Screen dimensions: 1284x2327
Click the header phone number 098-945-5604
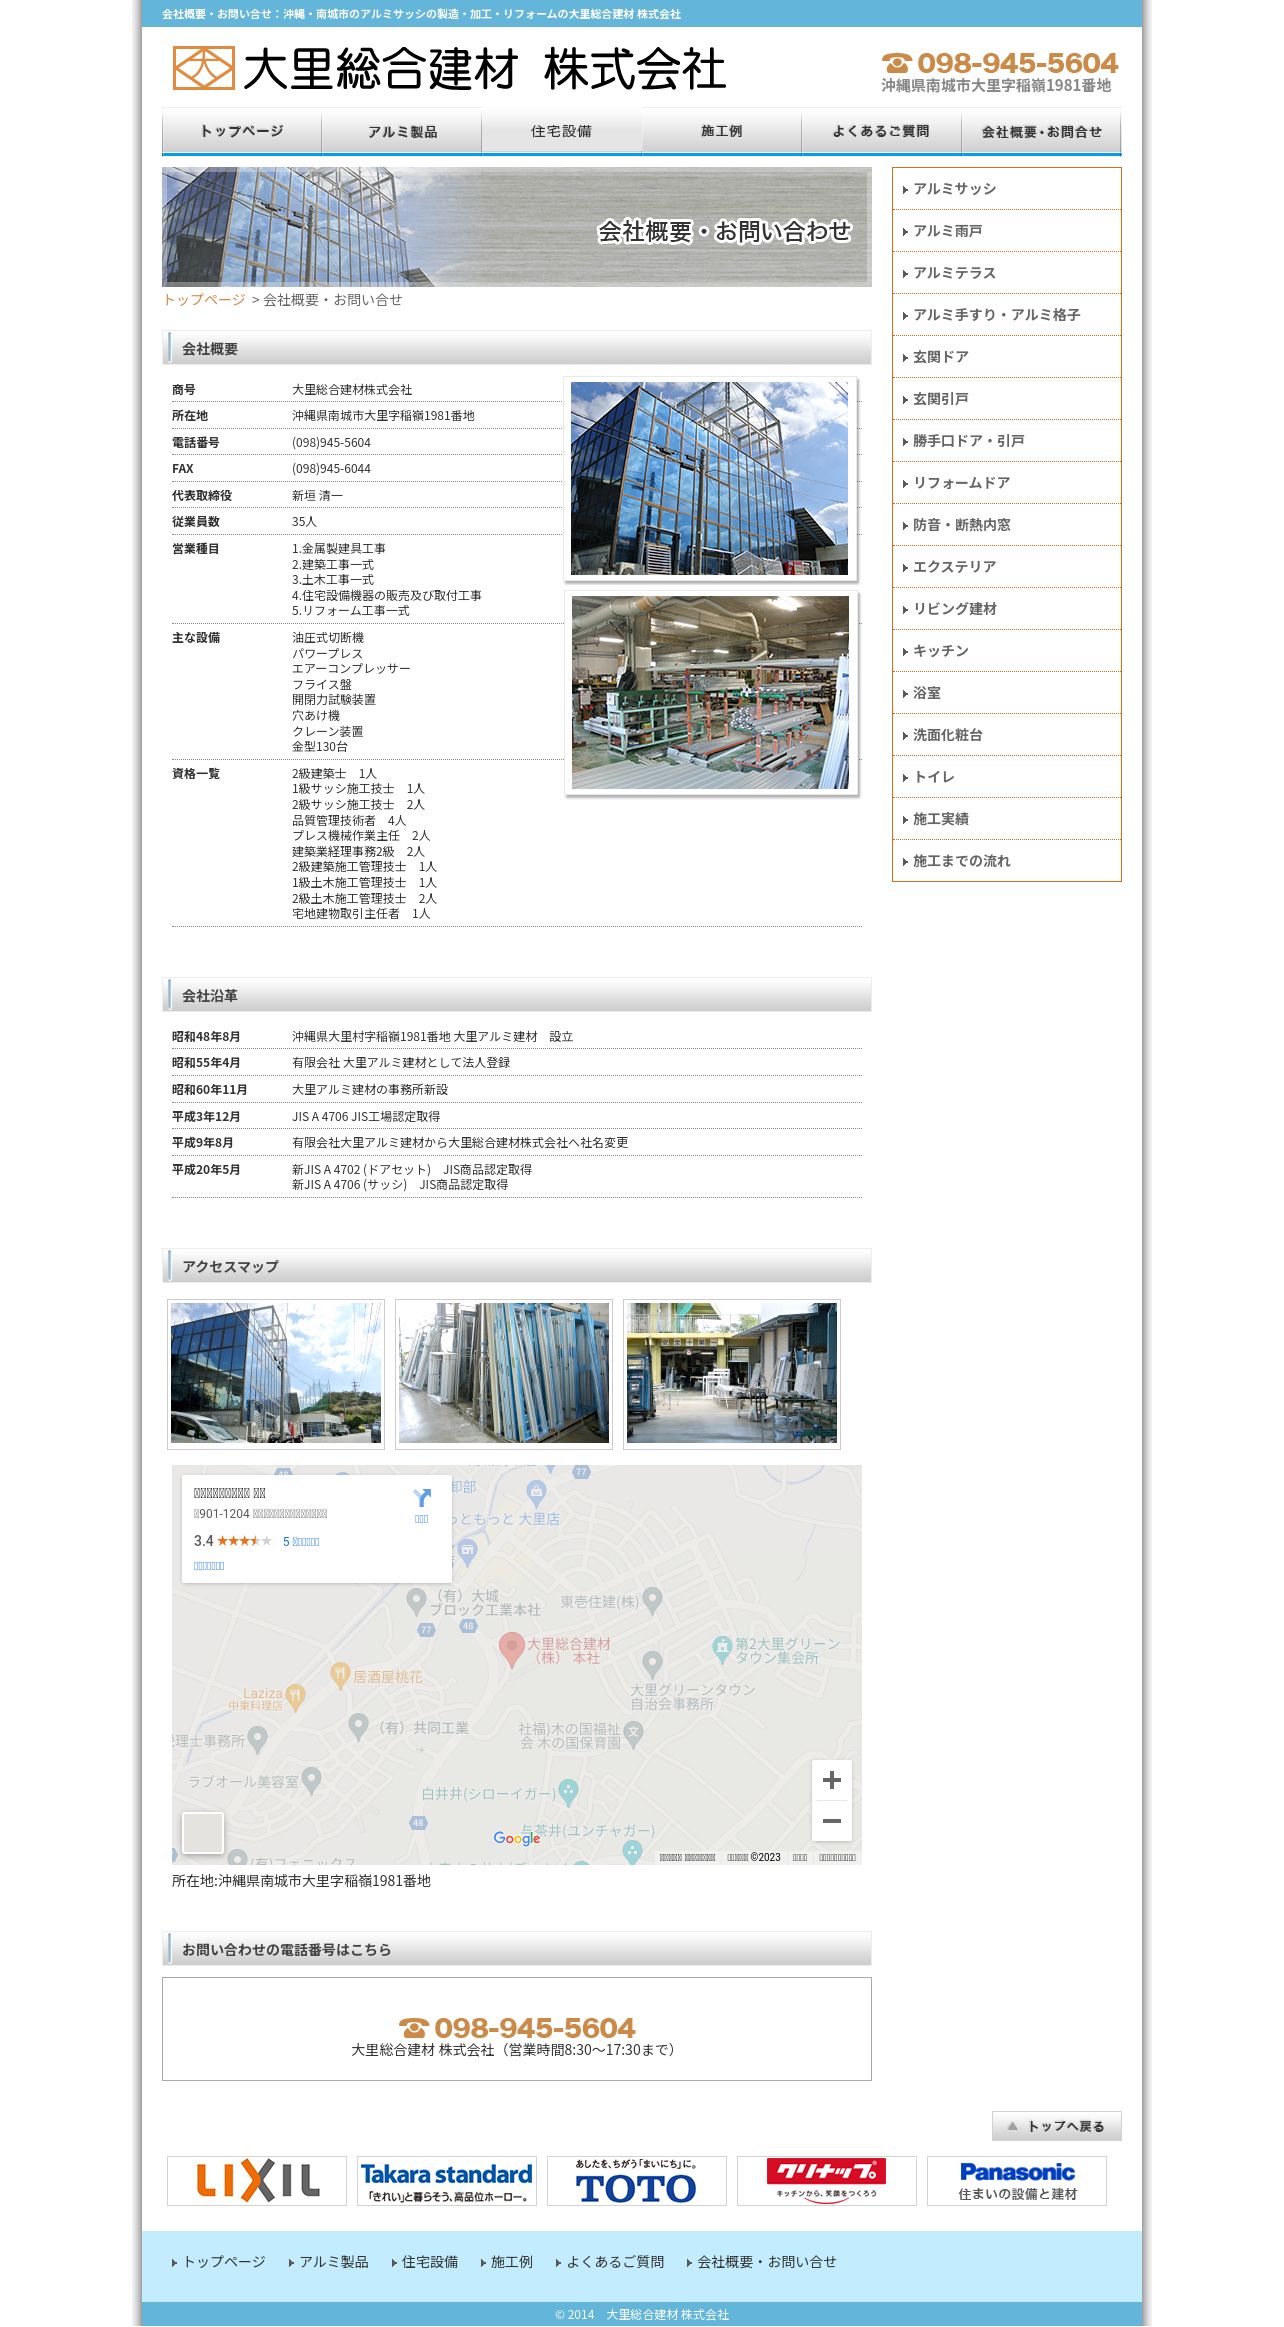[x=1000, y=63]
